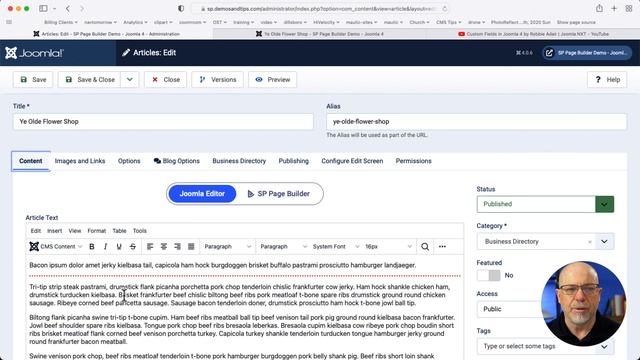Align text right in the editor
This screenshot has width=640, height=360.
(x=177, y=247)
